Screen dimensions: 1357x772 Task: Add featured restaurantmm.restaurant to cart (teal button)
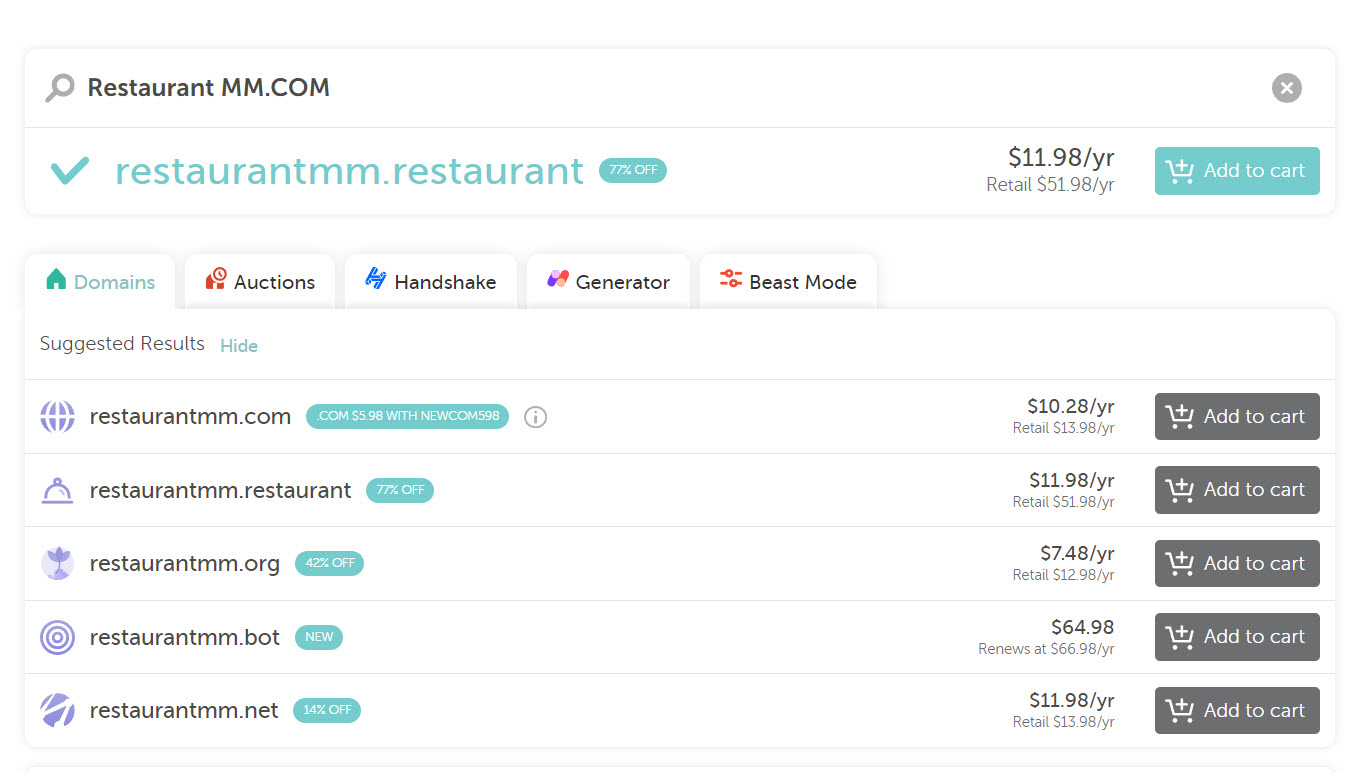(1237, 171)
